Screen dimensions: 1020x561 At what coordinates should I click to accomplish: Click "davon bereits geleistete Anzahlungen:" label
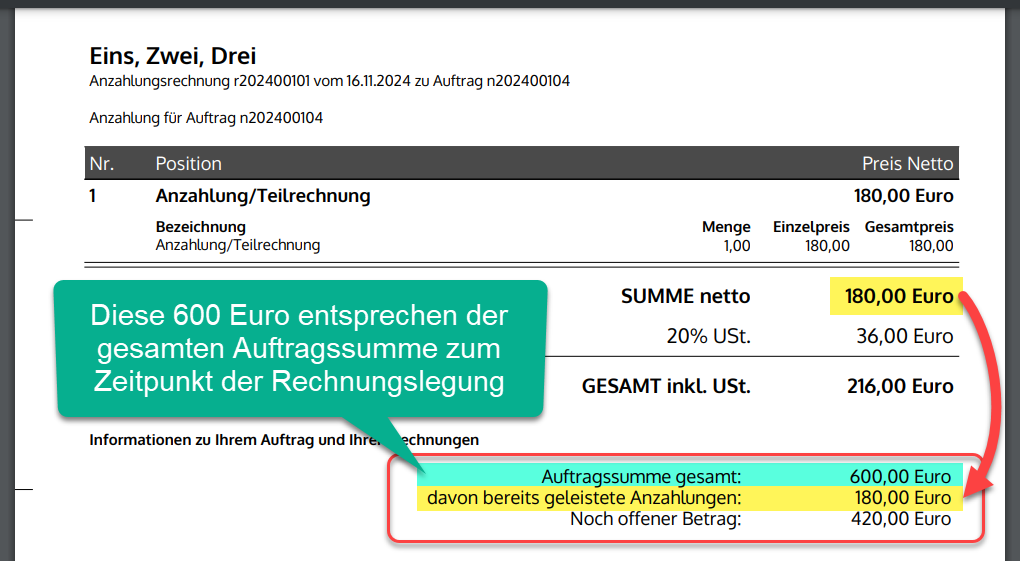[x=584, y=499]
